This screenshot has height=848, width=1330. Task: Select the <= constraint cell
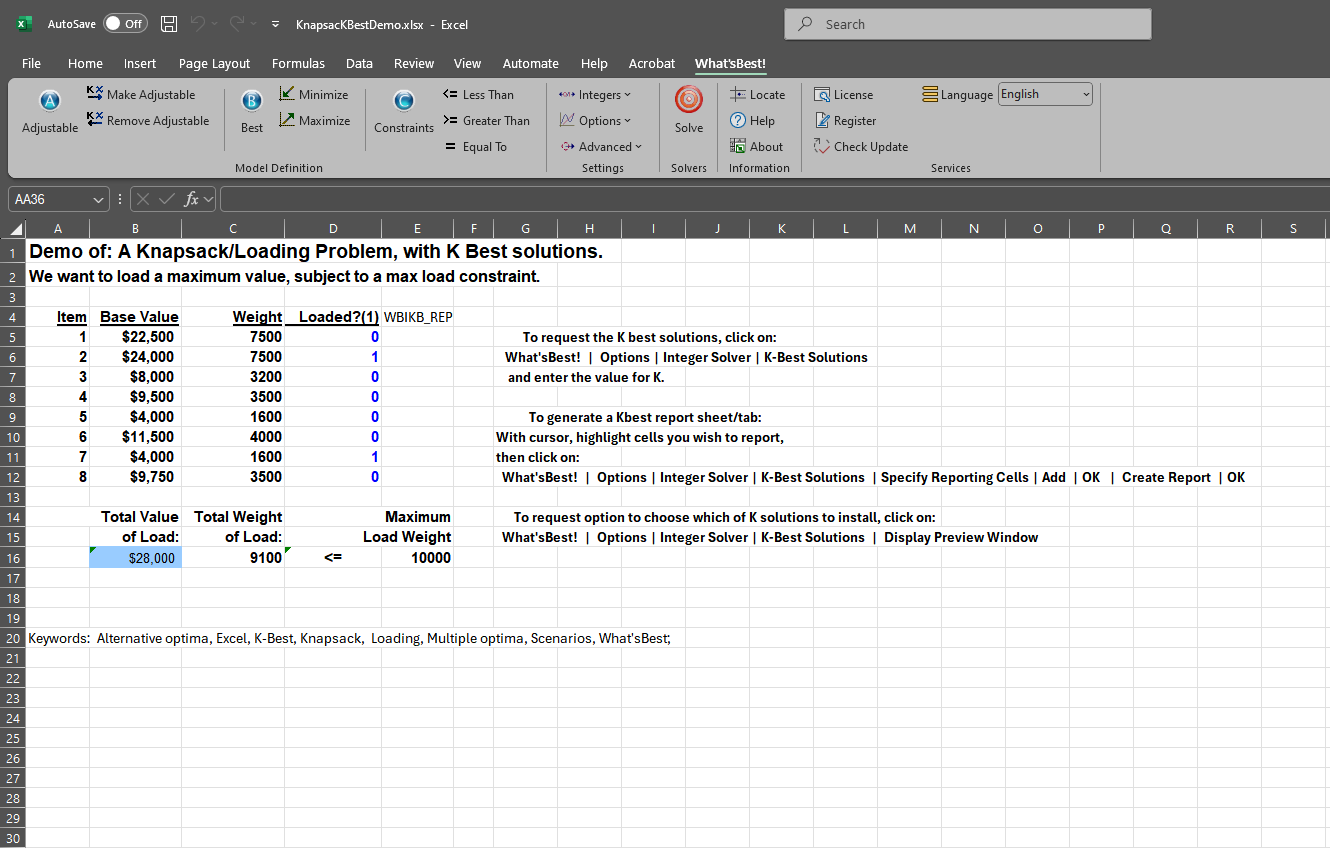coord(333,558)
